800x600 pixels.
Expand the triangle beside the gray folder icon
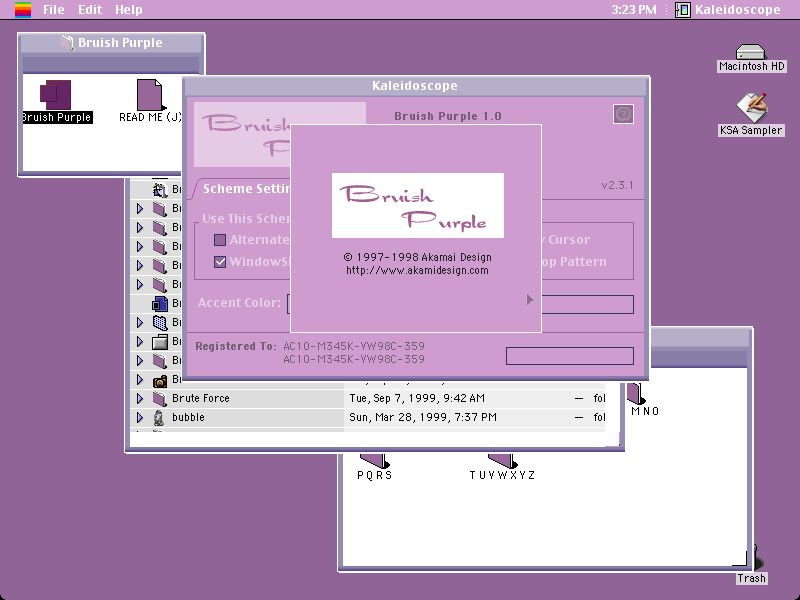click(140, 342)
